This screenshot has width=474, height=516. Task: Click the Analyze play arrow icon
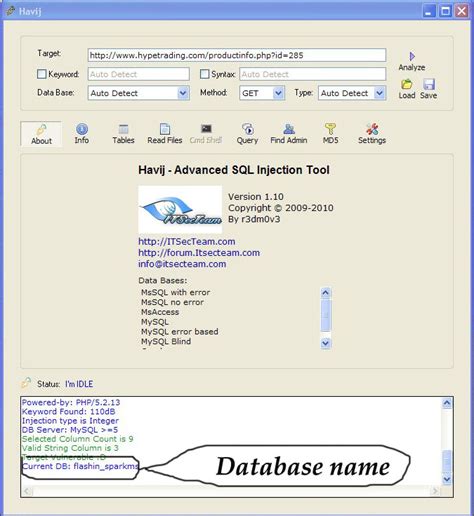click(412, 56)
